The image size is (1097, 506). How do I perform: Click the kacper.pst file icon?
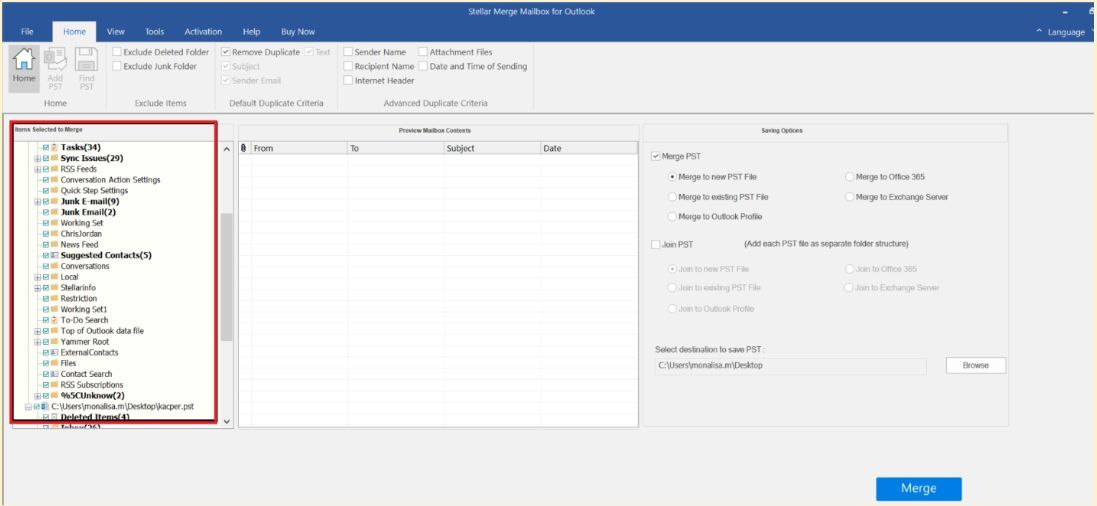coord(45,406)
